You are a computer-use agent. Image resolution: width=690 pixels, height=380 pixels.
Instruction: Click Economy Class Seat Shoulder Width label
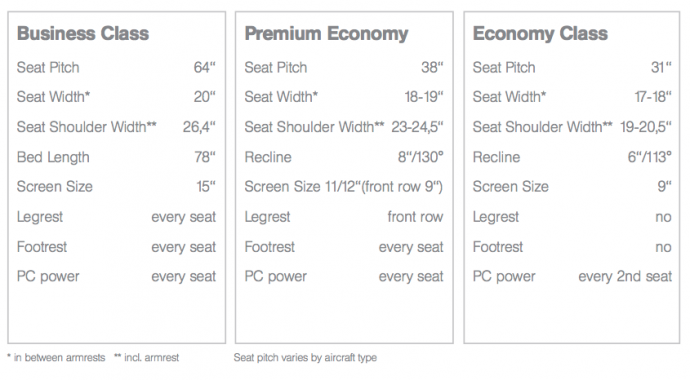click(542, 127)
